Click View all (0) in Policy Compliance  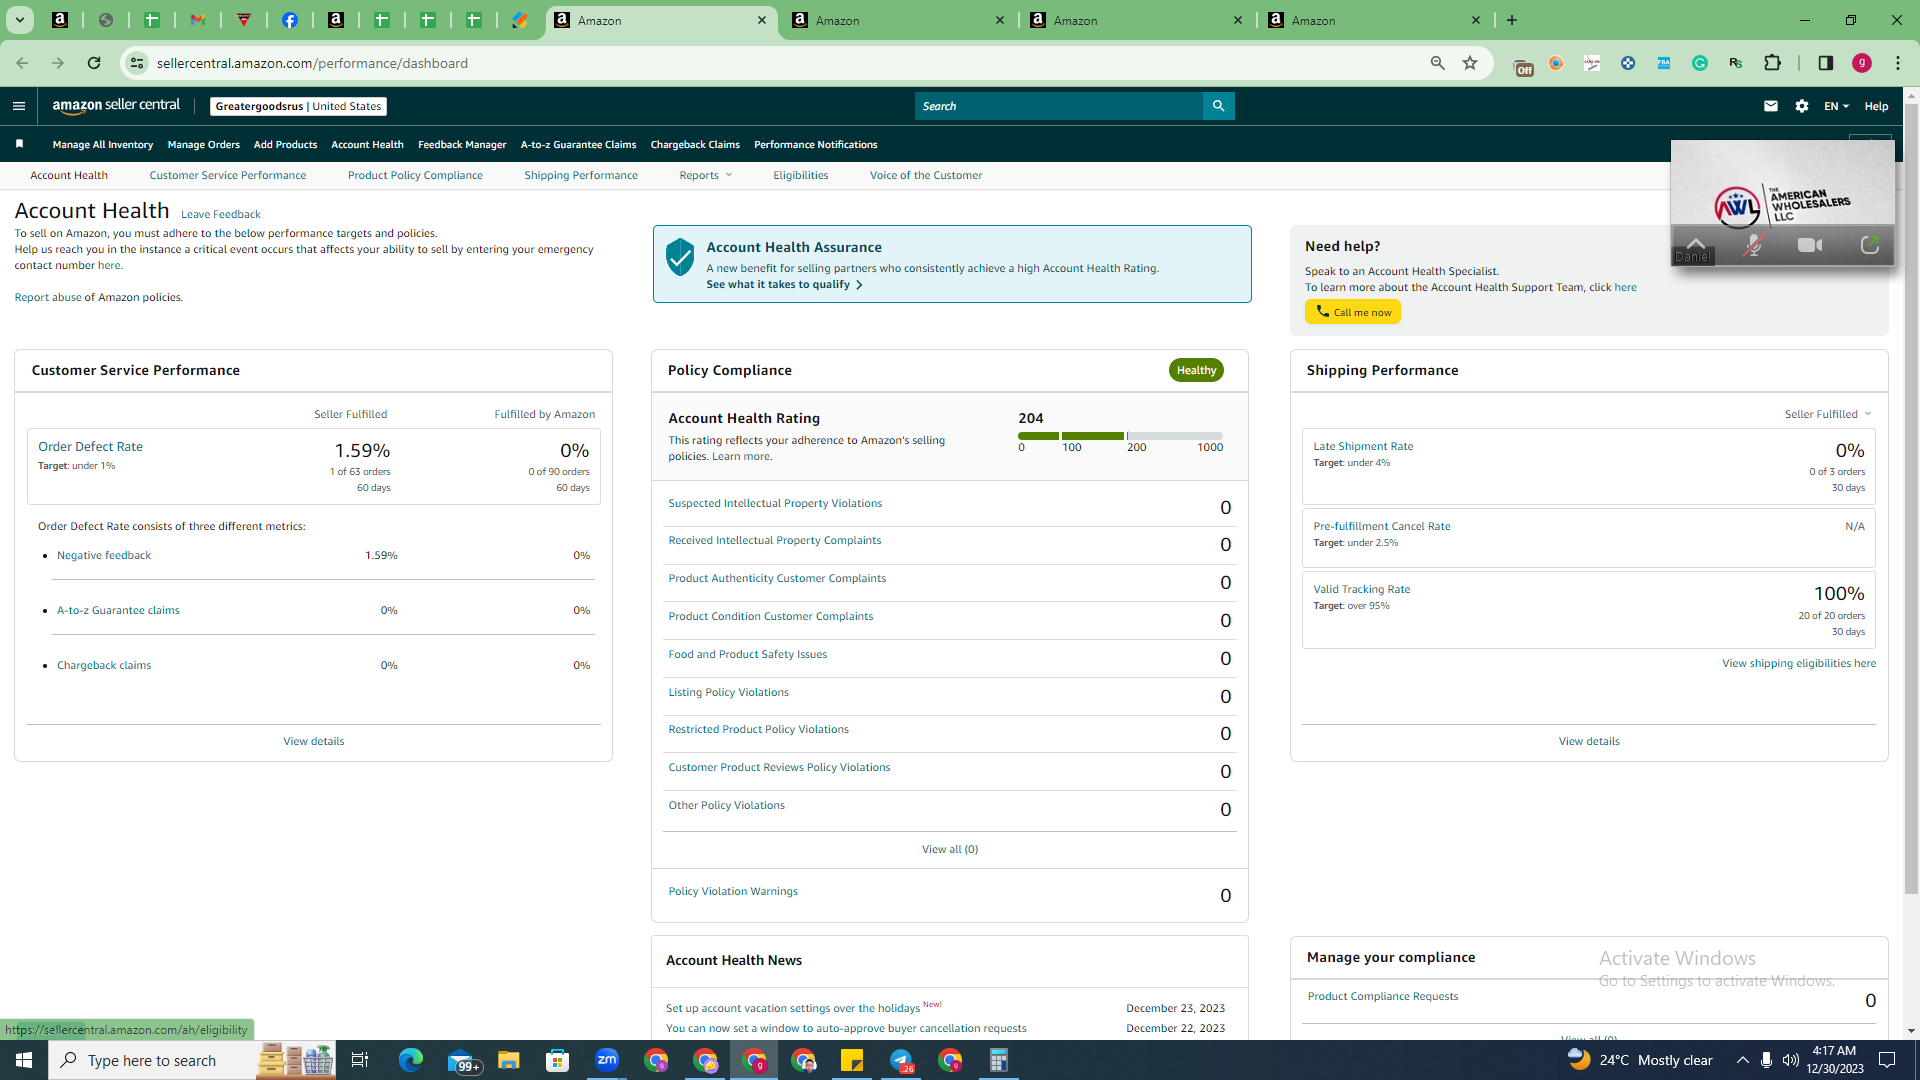coord(950,849)
